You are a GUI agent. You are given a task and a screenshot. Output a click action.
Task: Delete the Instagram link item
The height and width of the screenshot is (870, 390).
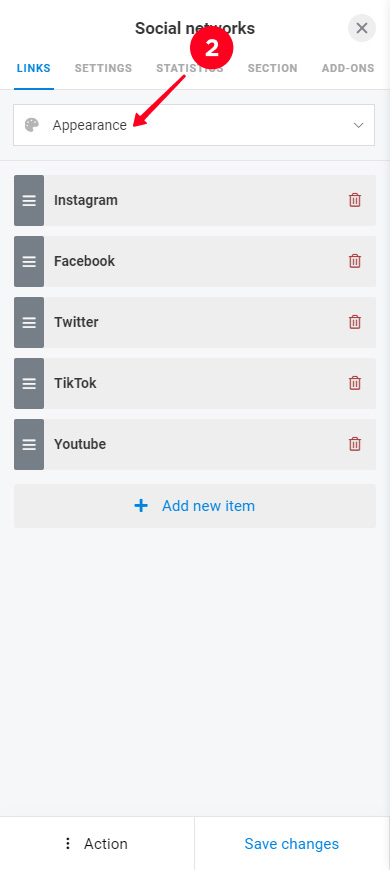(x=355, y=200)
